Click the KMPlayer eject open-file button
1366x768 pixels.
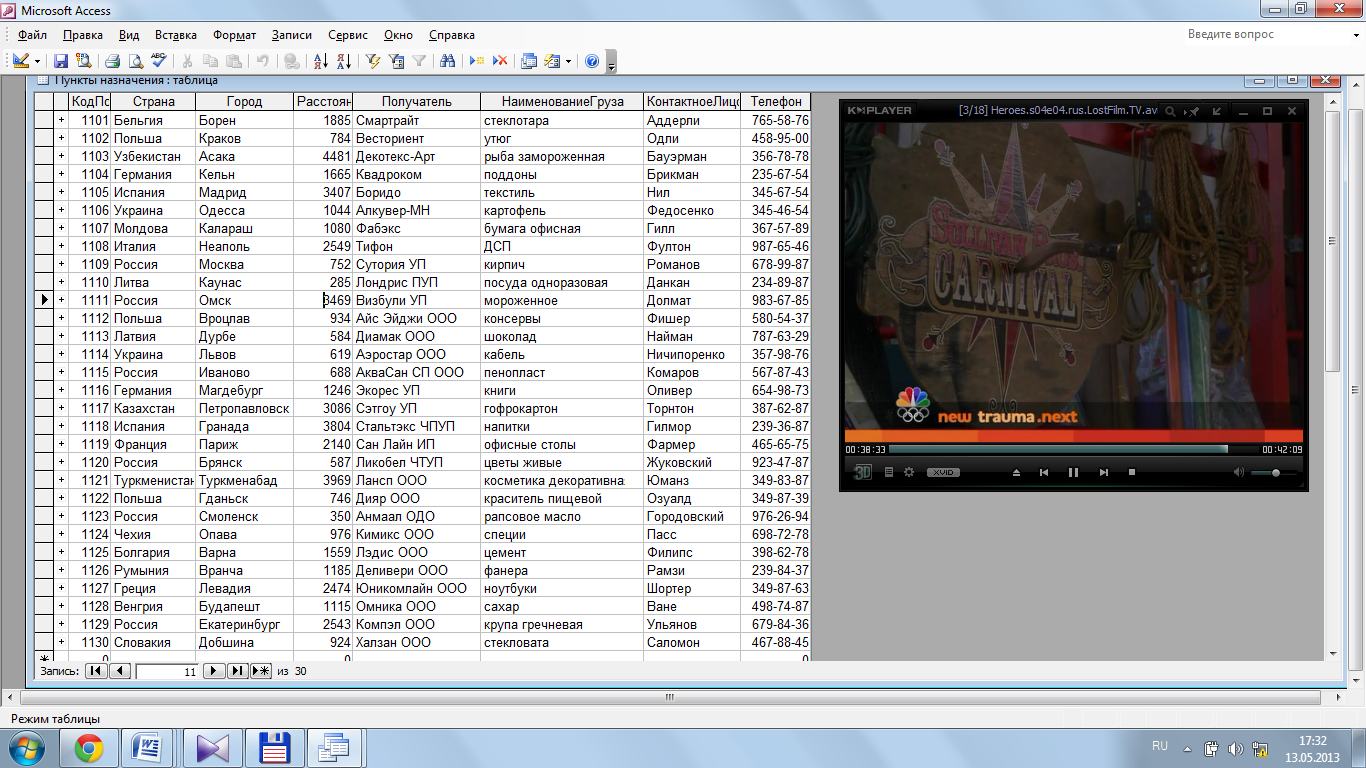tap(1016, 472)
